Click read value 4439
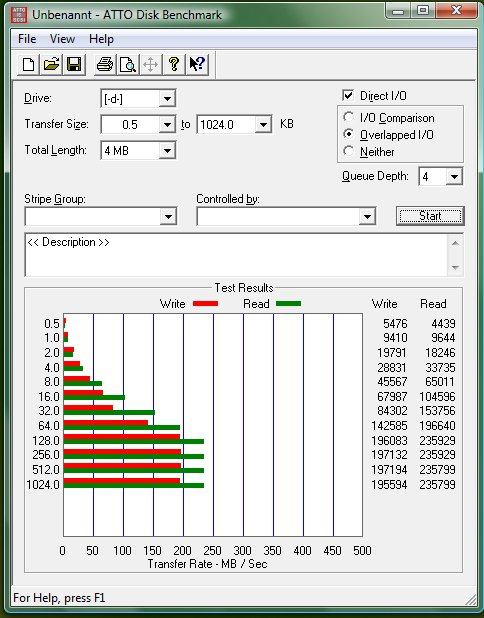This screenshot has height=618, width=484. [443, 324]
